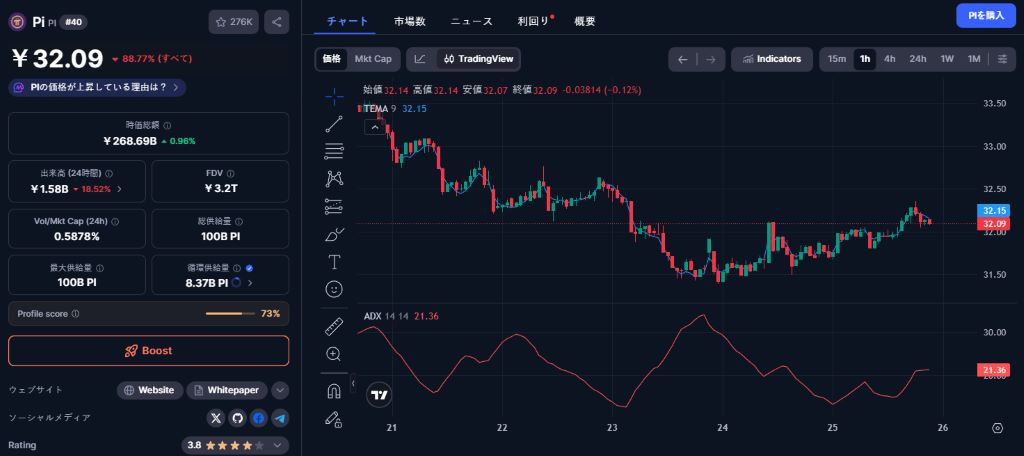
Task: Collapse the TEMA indicator legend
Action: (x=375, y=127)
